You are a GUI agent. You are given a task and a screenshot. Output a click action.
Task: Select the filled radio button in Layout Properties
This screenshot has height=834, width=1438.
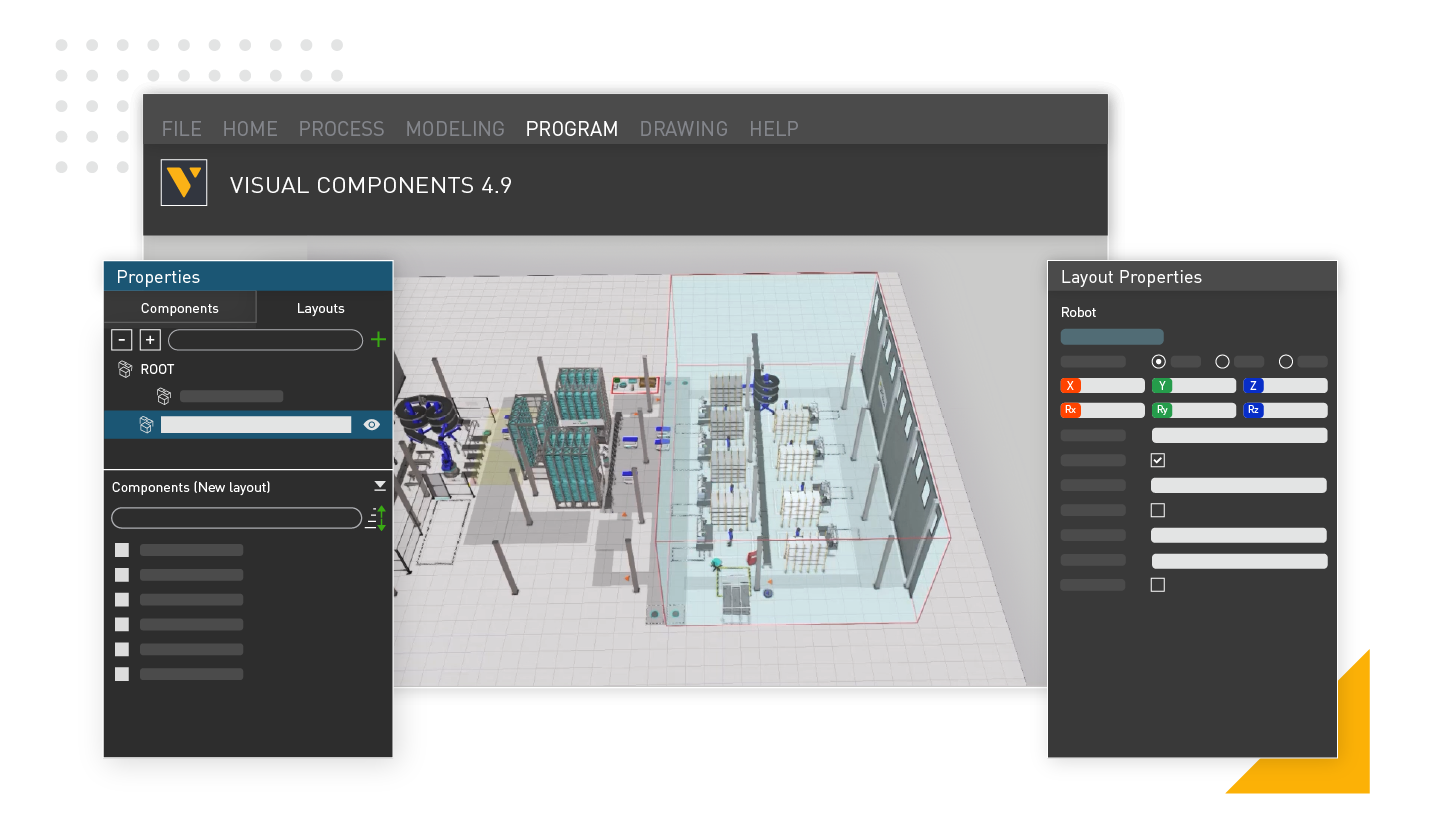pyautogui.click(x=1159, y=361)
